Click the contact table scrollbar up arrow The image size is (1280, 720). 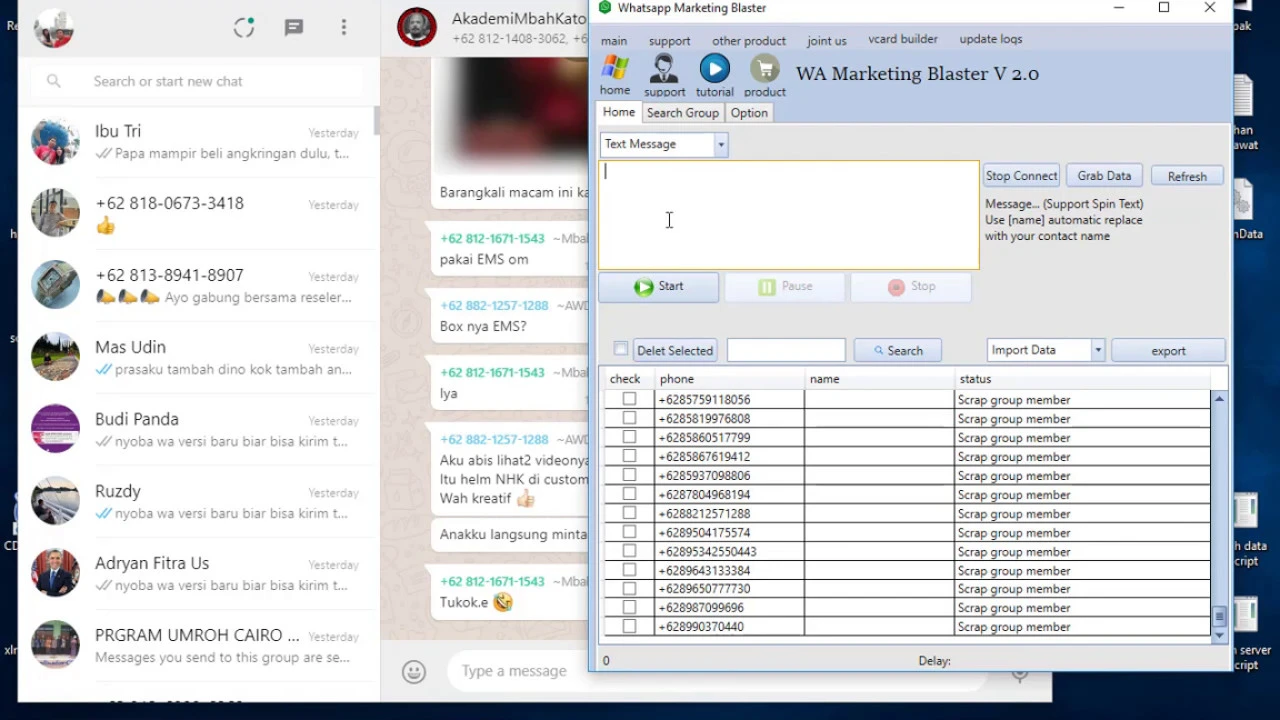pos(1219,398)
